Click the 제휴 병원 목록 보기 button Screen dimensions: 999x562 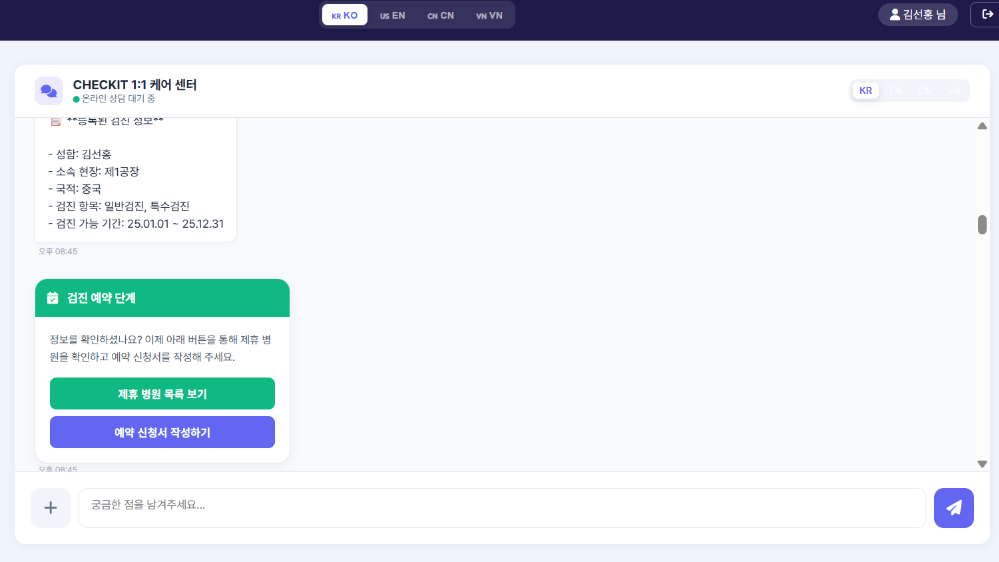click(162, 394)
